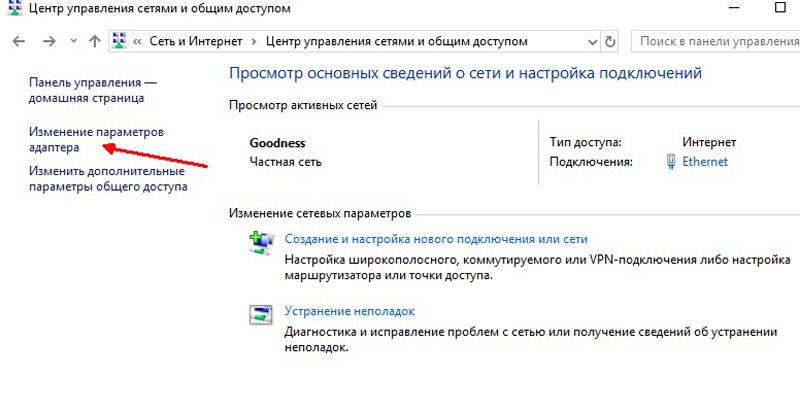800x410 pixels.
Task: Click the new connection setup icon
Action: coord(261,243)
